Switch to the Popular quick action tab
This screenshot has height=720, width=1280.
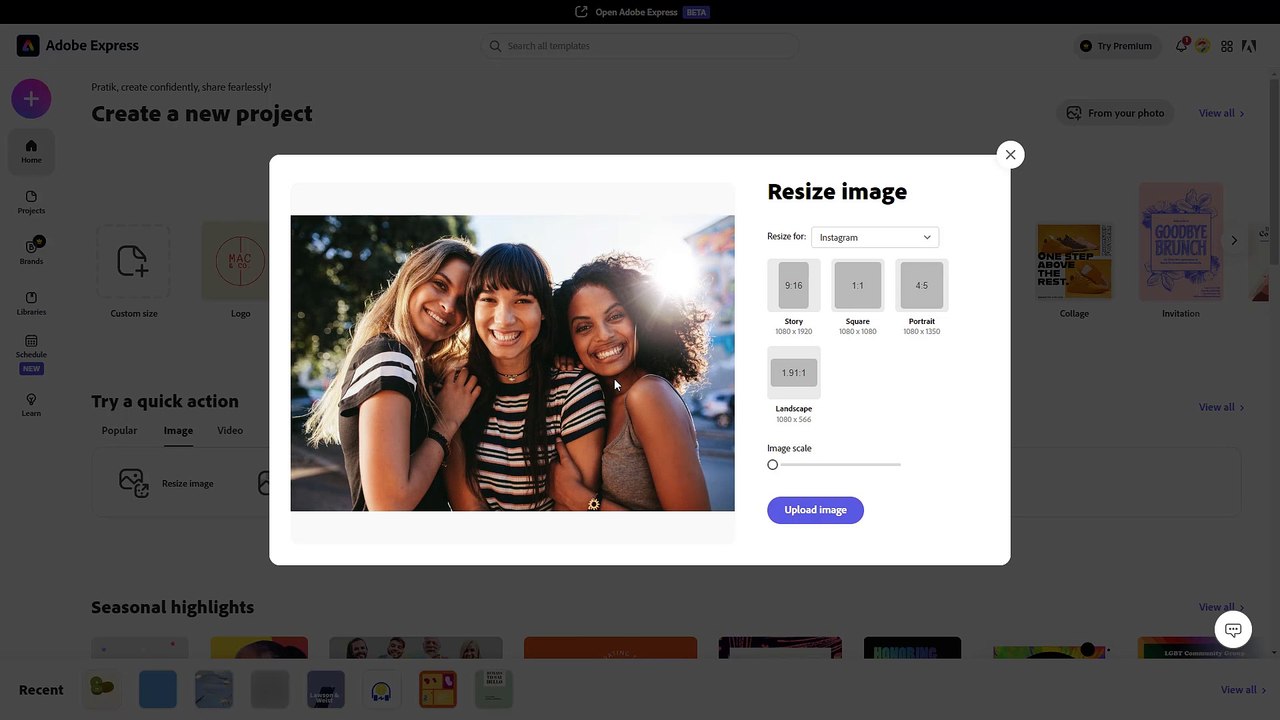(119, 430)
